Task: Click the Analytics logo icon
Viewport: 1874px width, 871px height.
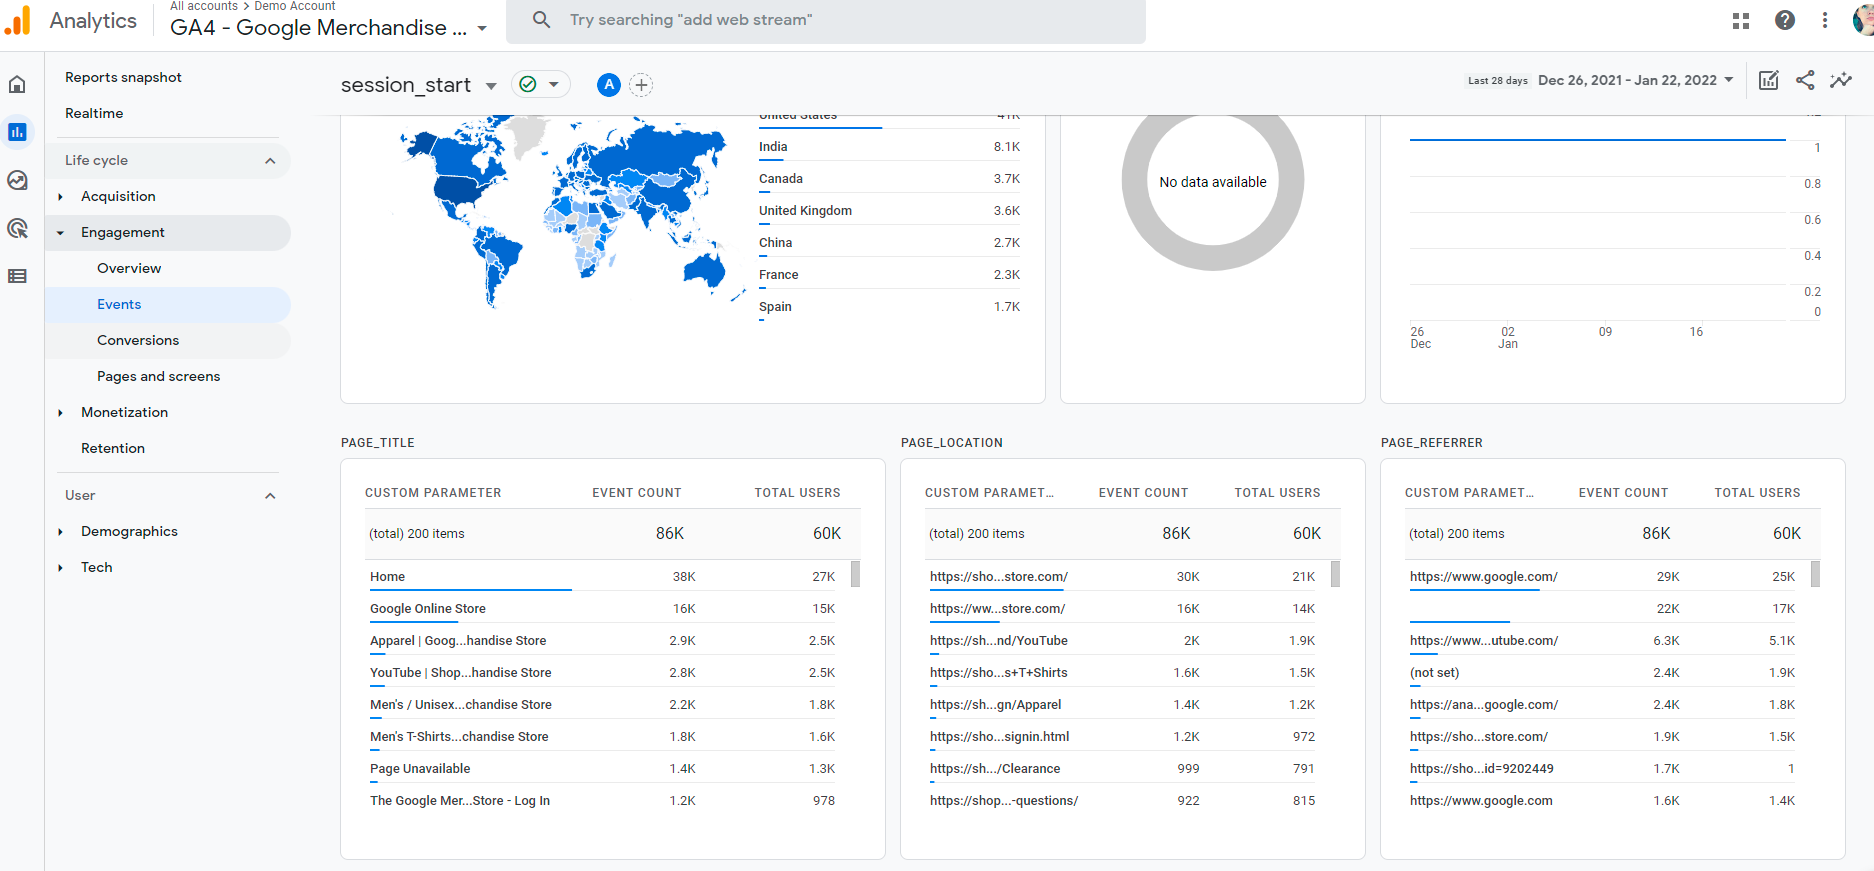Action: tap(18, 21)
